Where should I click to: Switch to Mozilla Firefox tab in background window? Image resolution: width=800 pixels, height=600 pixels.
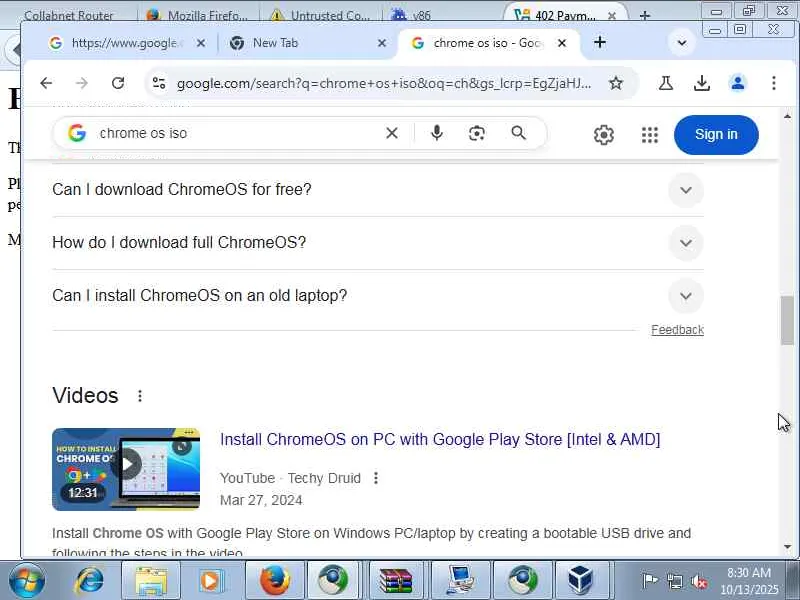pyautogui.click(x=199, y=15)
